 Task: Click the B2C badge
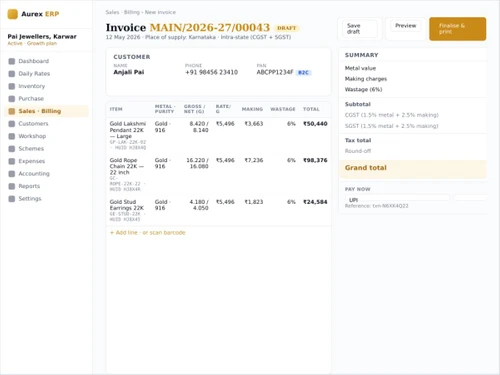click(x=303, y=73)
